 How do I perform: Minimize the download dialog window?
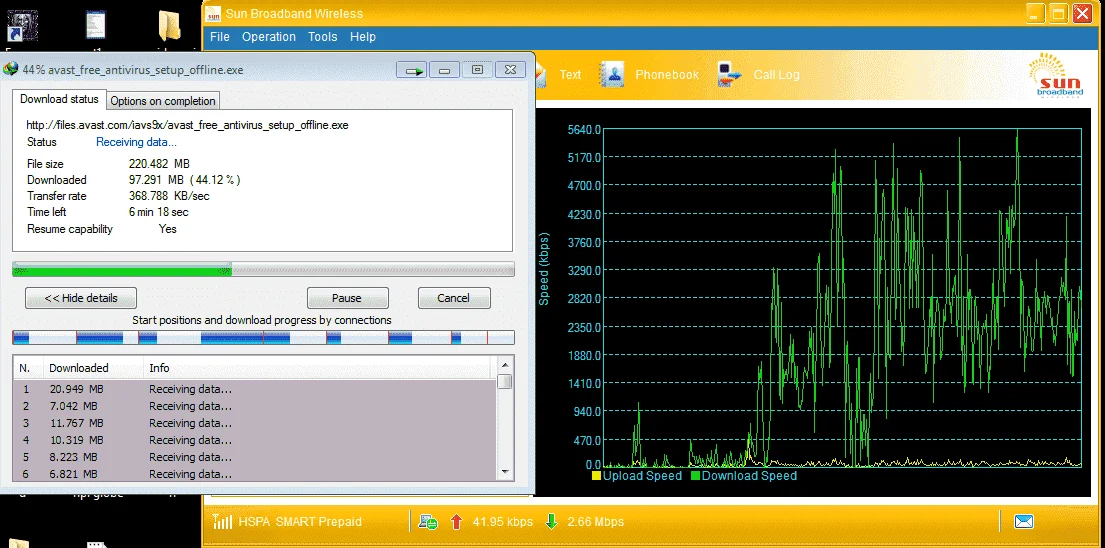click(x=445, y=70)
